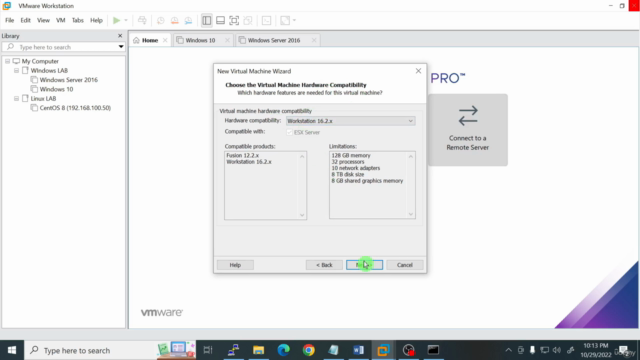
Task: Enter full screen mode via toolbar icon
Action: [x=234, y=20]
